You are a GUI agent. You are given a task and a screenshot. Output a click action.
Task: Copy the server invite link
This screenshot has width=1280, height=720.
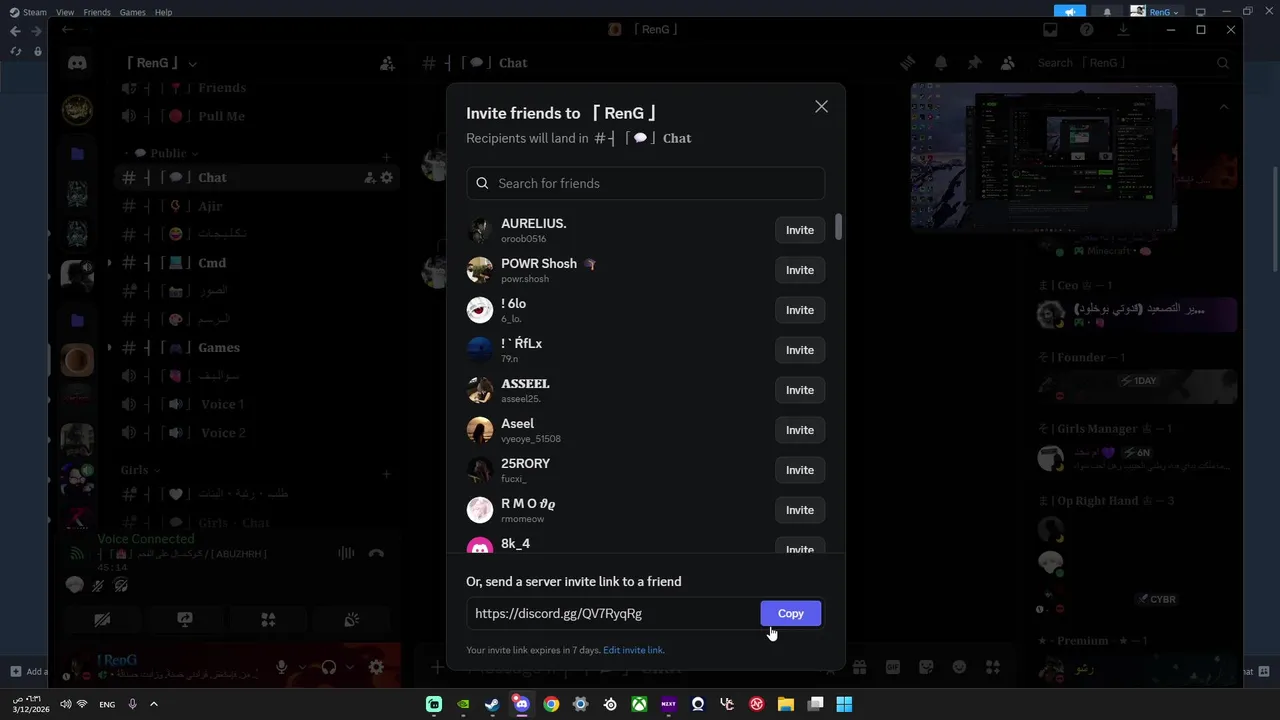coord(791,613)
